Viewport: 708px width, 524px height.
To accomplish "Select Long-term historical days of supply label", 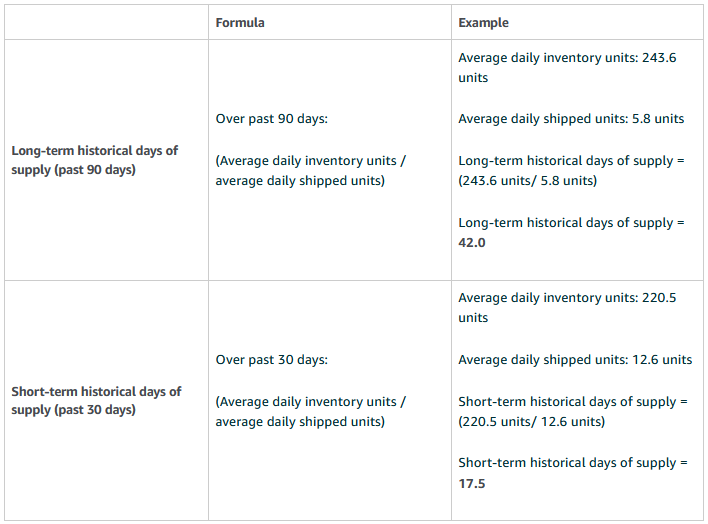I will point(94,160).
